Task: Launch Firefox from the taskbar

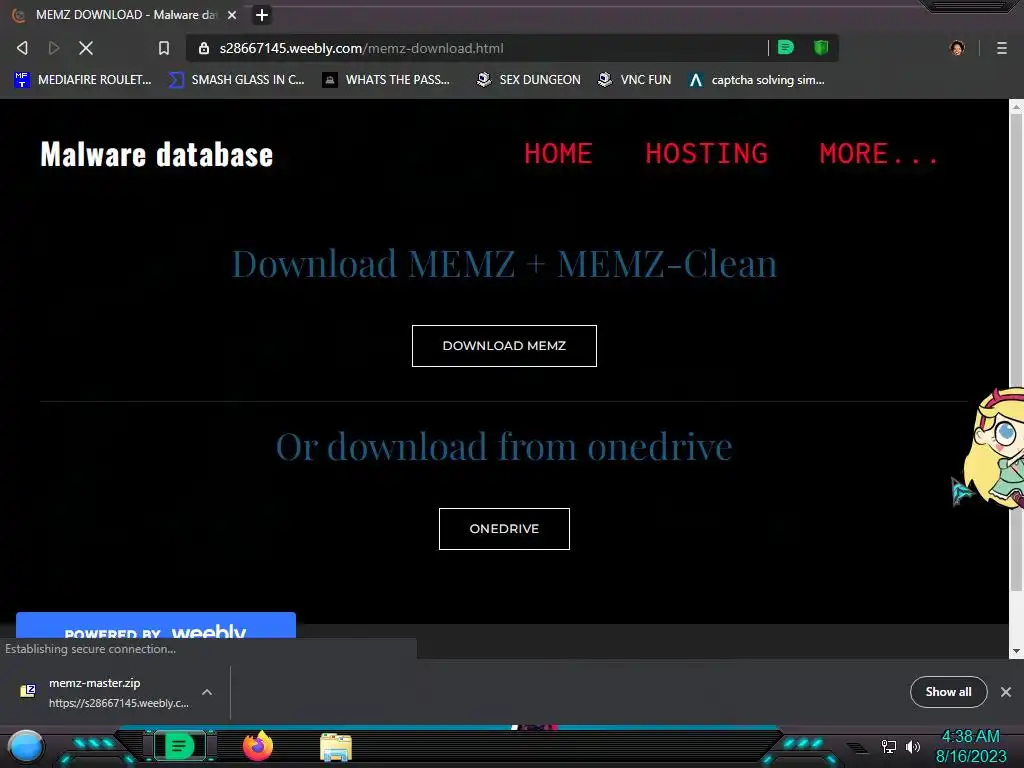Action: [x=257, y=746]
